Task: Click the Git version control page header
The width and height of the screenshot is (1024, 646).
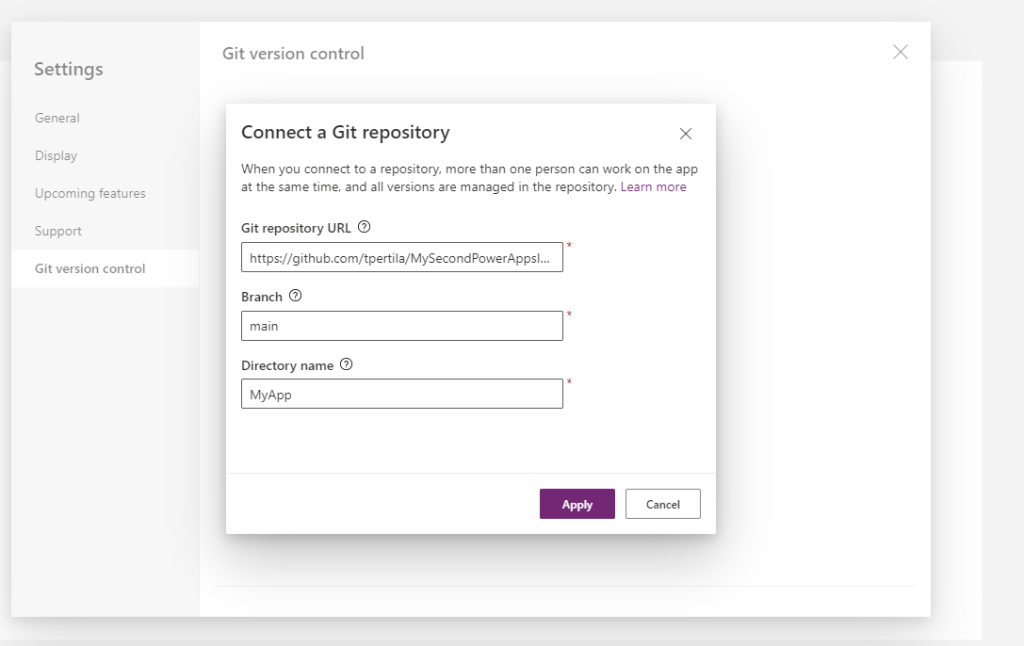Action: (293, 53)
